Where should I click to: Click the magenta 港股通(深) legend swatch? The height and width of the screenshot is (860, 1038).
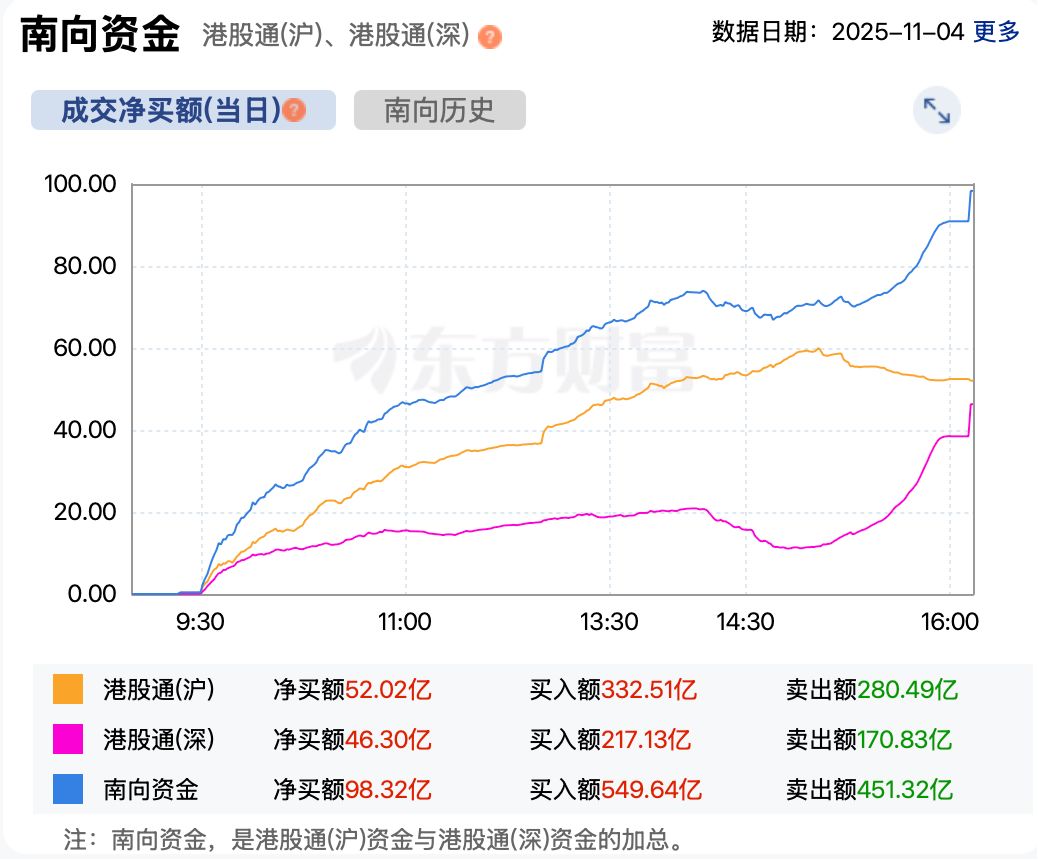click(x=68, y=740)
